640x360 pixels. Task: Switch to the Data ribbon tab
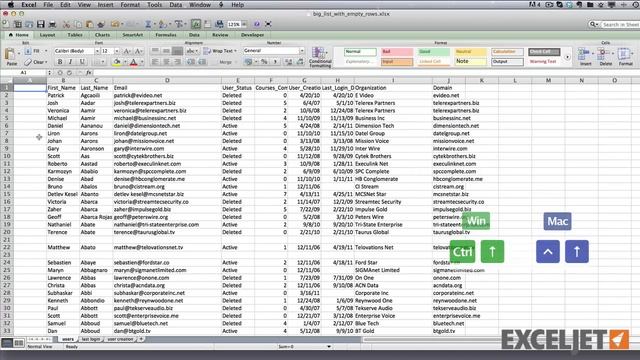point(194,35)
